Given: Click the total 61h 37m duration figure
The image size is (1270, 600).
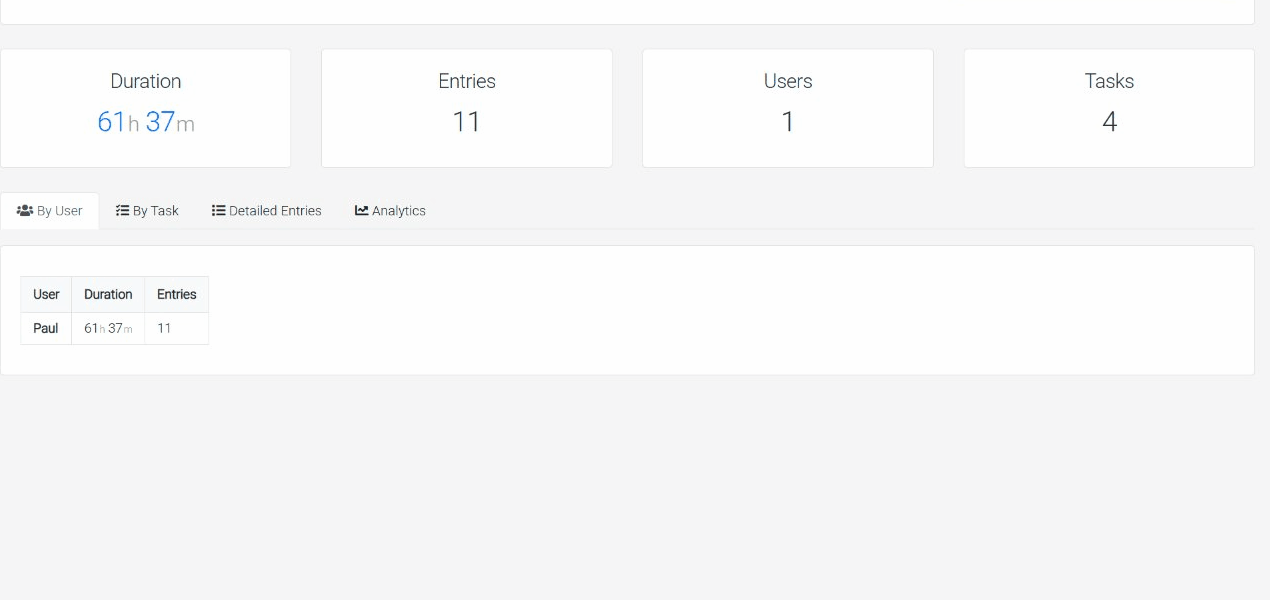Looking at the screenshot, I should [145, 122].
